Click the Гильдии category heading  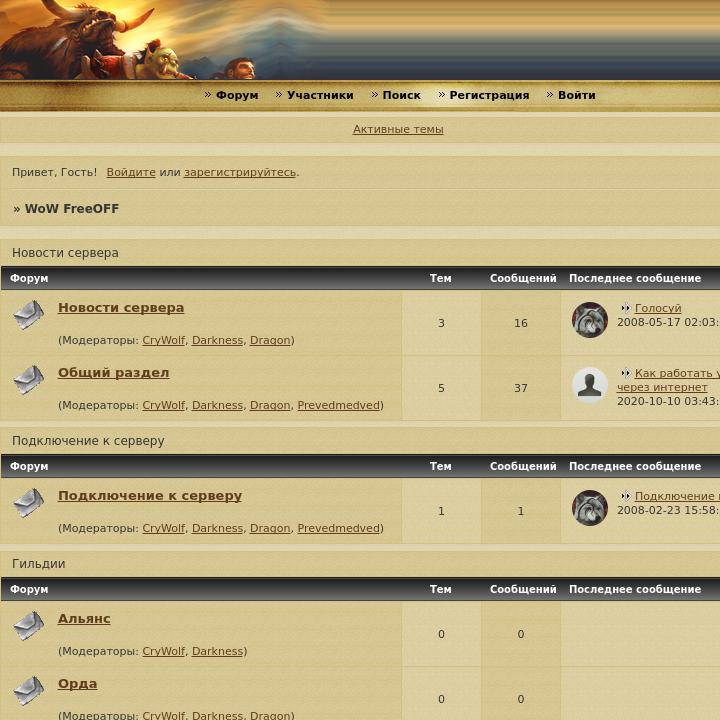click(x=39, y=564)
